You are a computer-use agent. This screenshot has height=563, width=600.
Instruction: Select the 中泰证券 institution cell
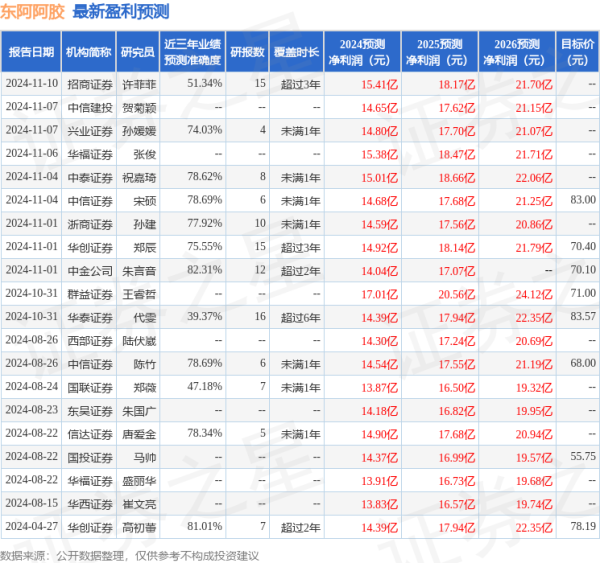90,178
